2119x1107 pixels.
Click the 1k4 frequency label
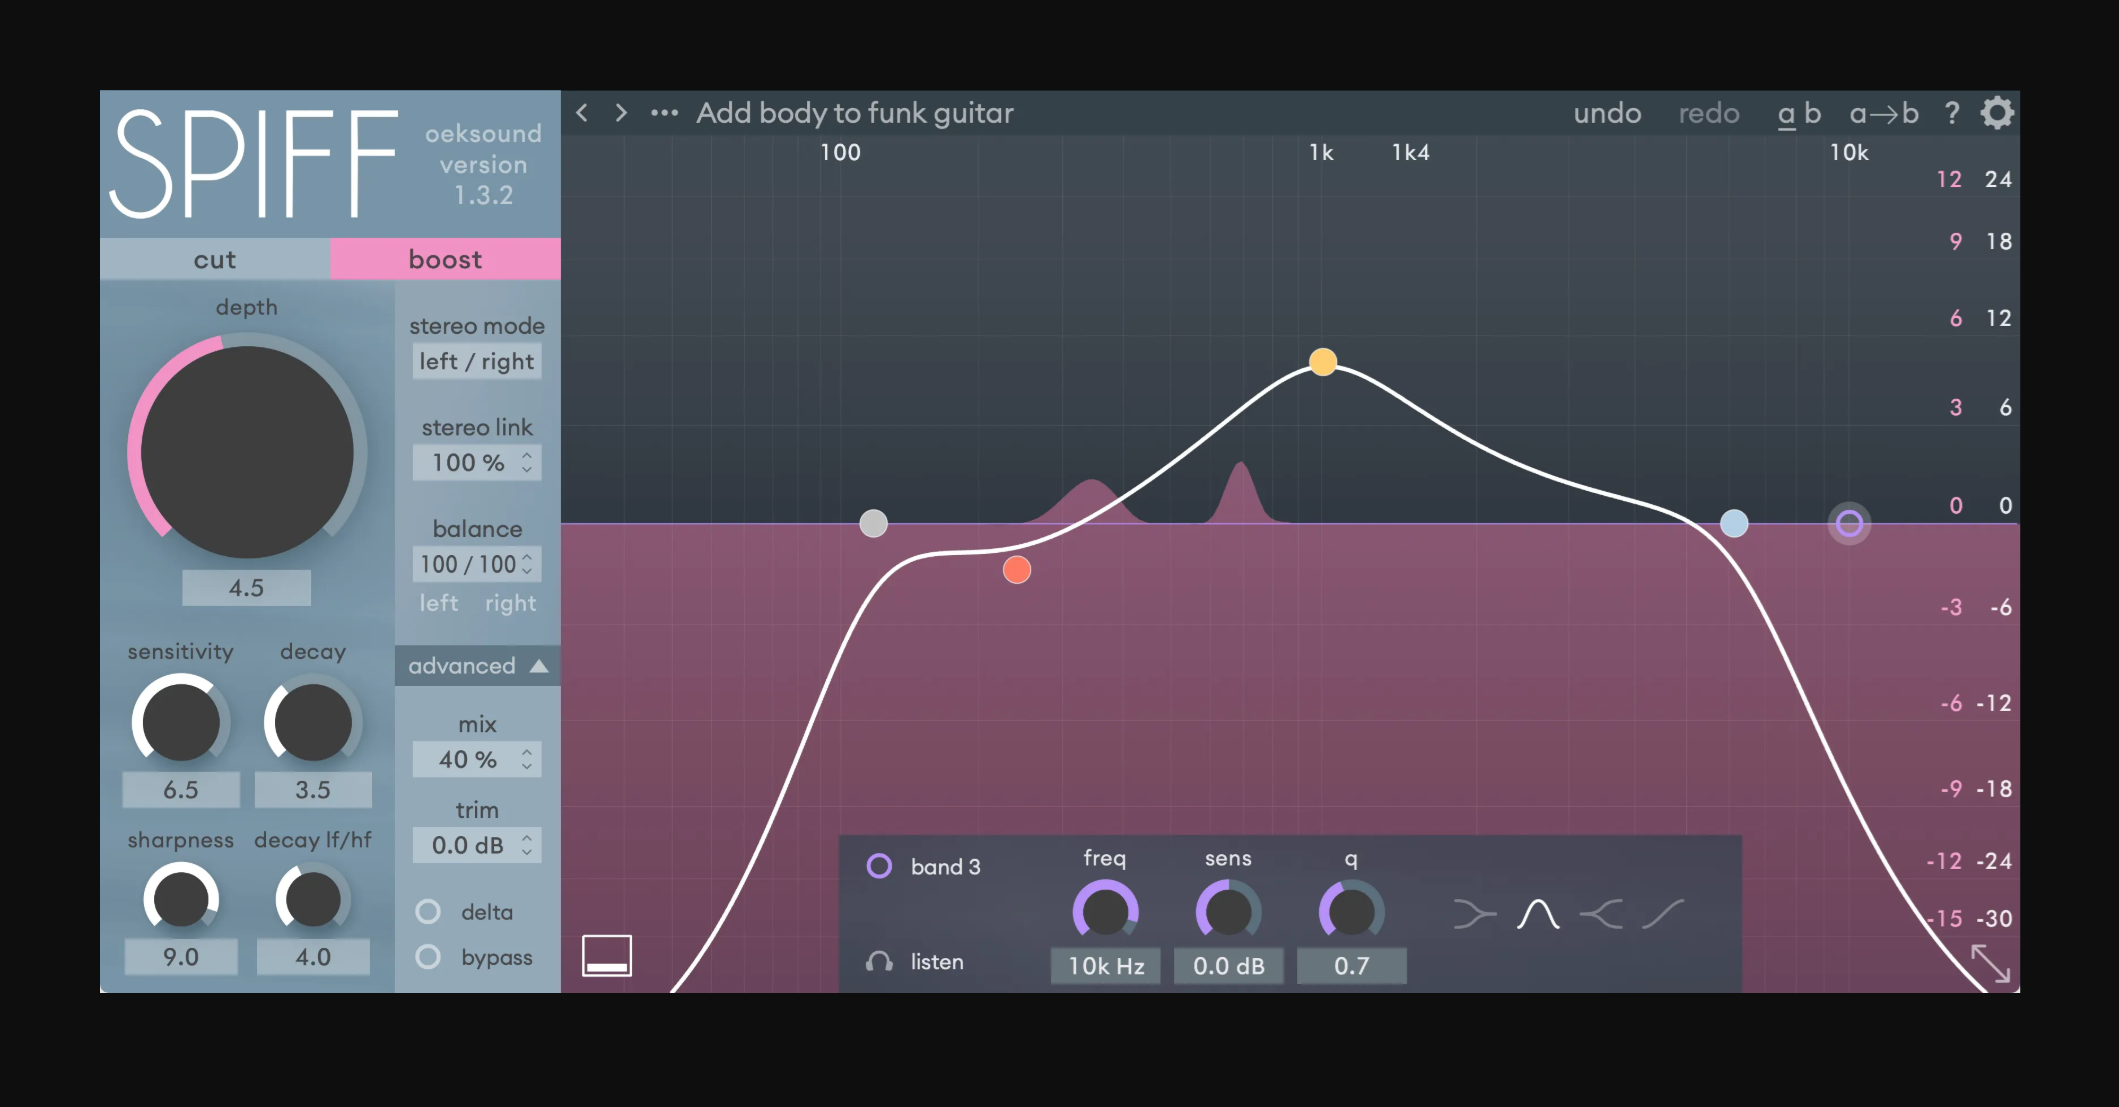click(1411, 153)
